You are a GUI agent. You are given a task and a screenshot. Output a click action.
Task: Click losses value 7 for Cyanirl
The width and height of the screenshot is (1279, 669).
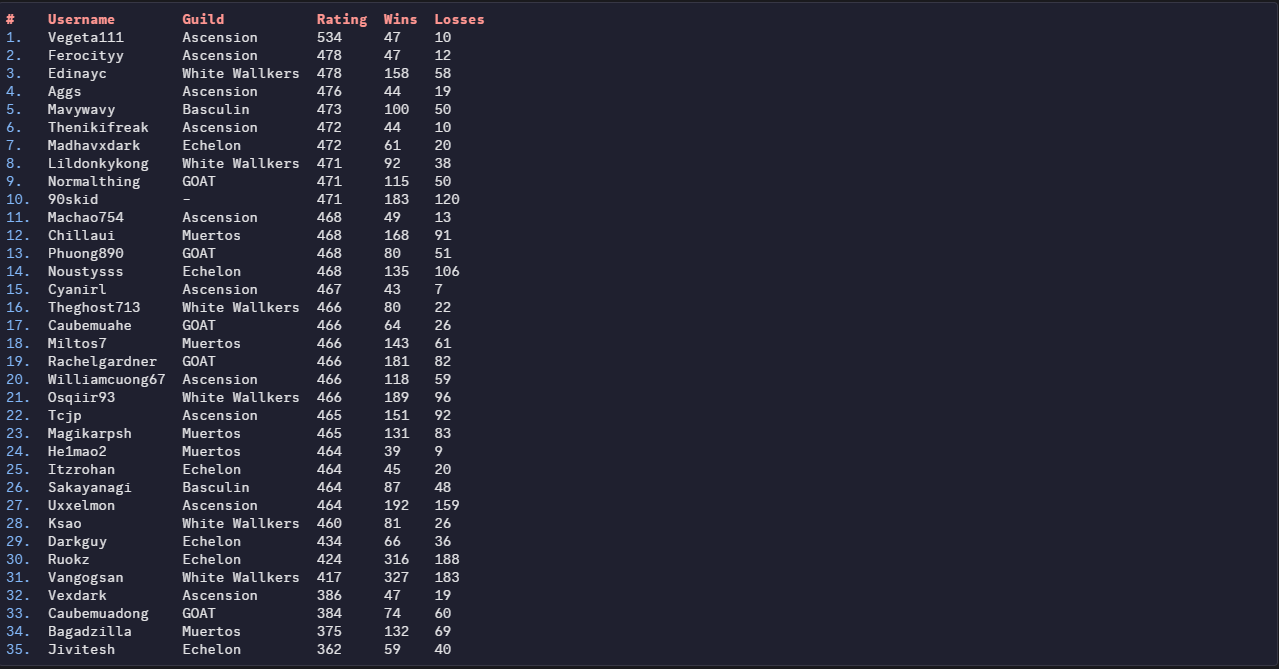click(438, 289)
